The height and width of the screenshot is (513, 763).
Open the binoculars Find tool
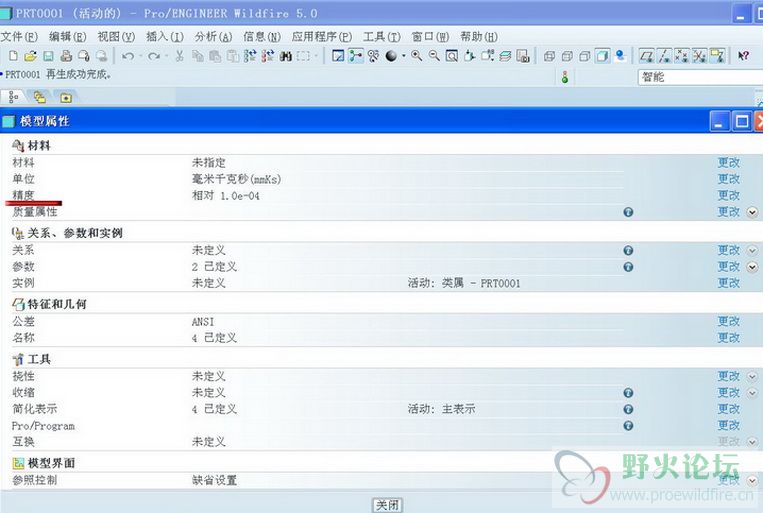[286, 56]
